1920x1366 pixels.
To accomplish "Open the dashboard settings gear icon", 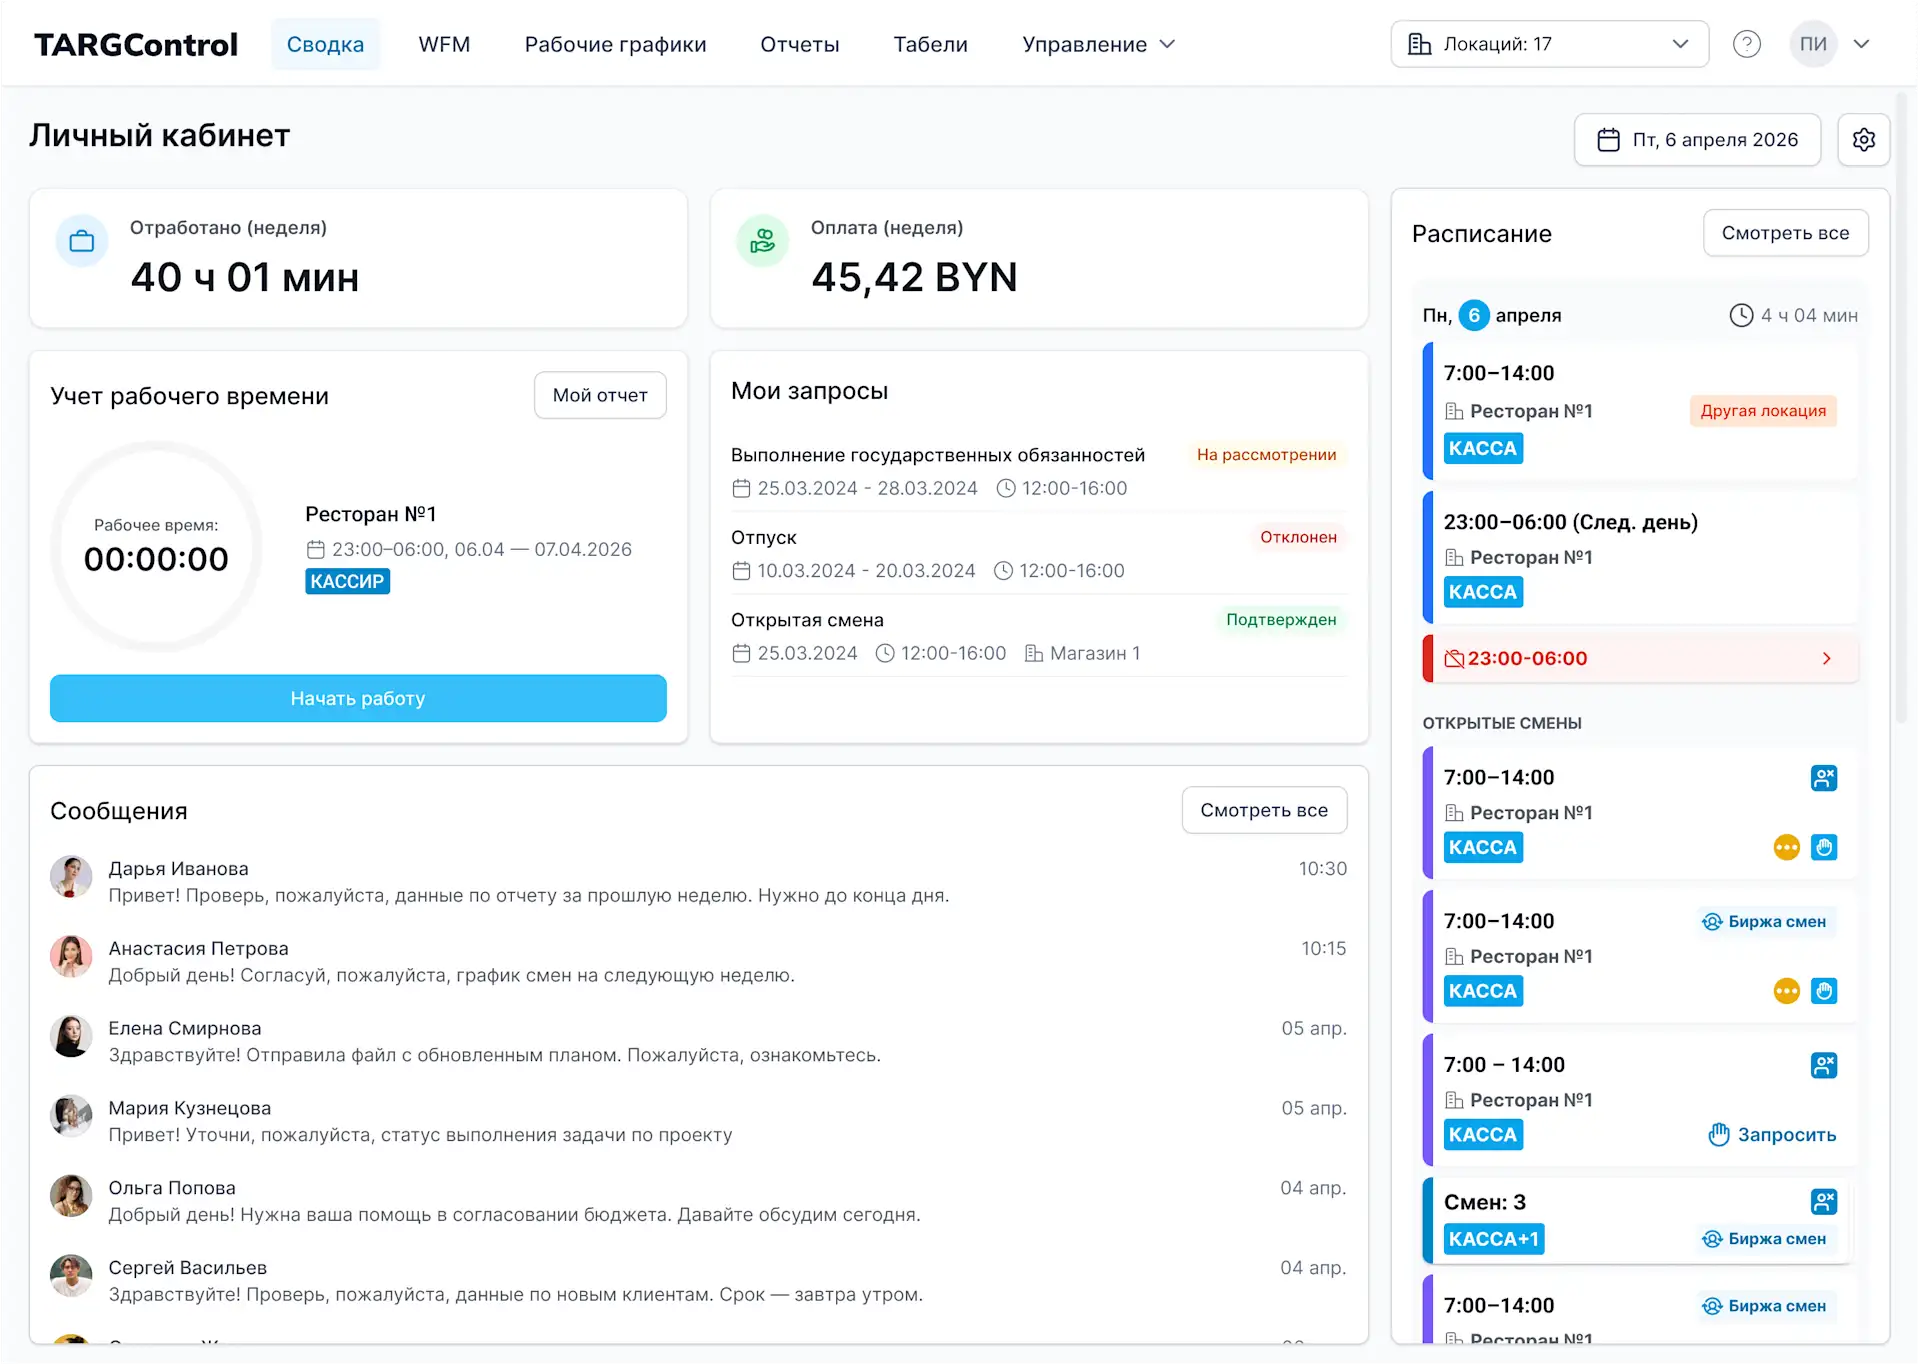I will point(1864,140).
